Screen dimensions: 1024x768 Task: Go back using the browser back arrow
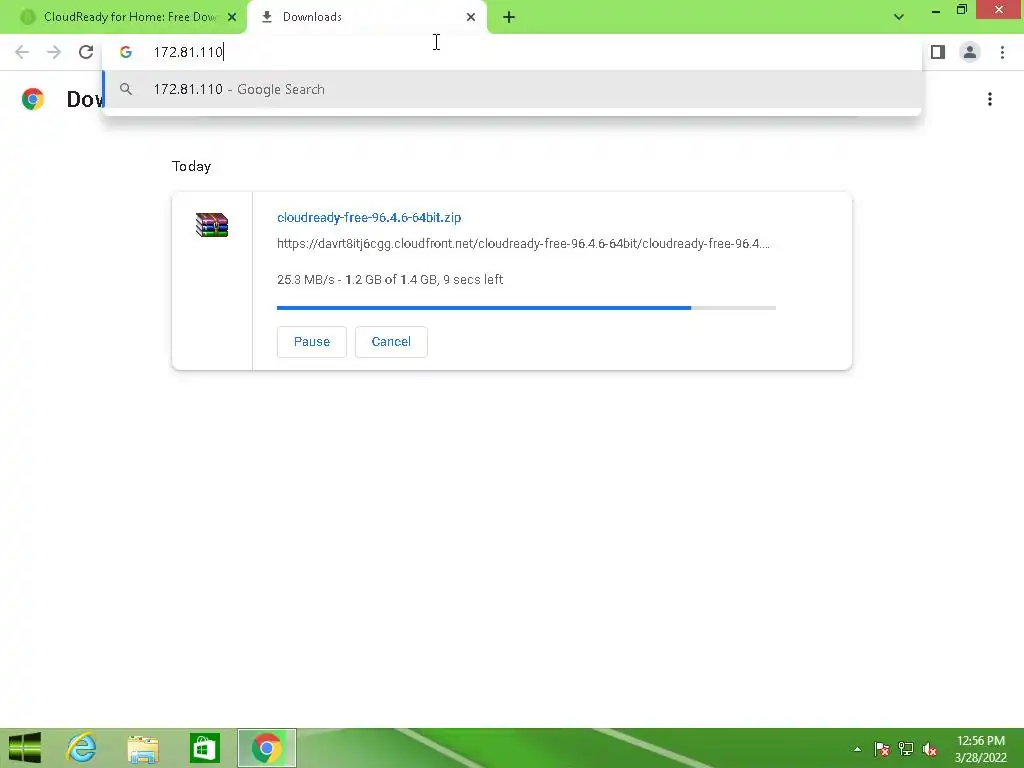22,52
